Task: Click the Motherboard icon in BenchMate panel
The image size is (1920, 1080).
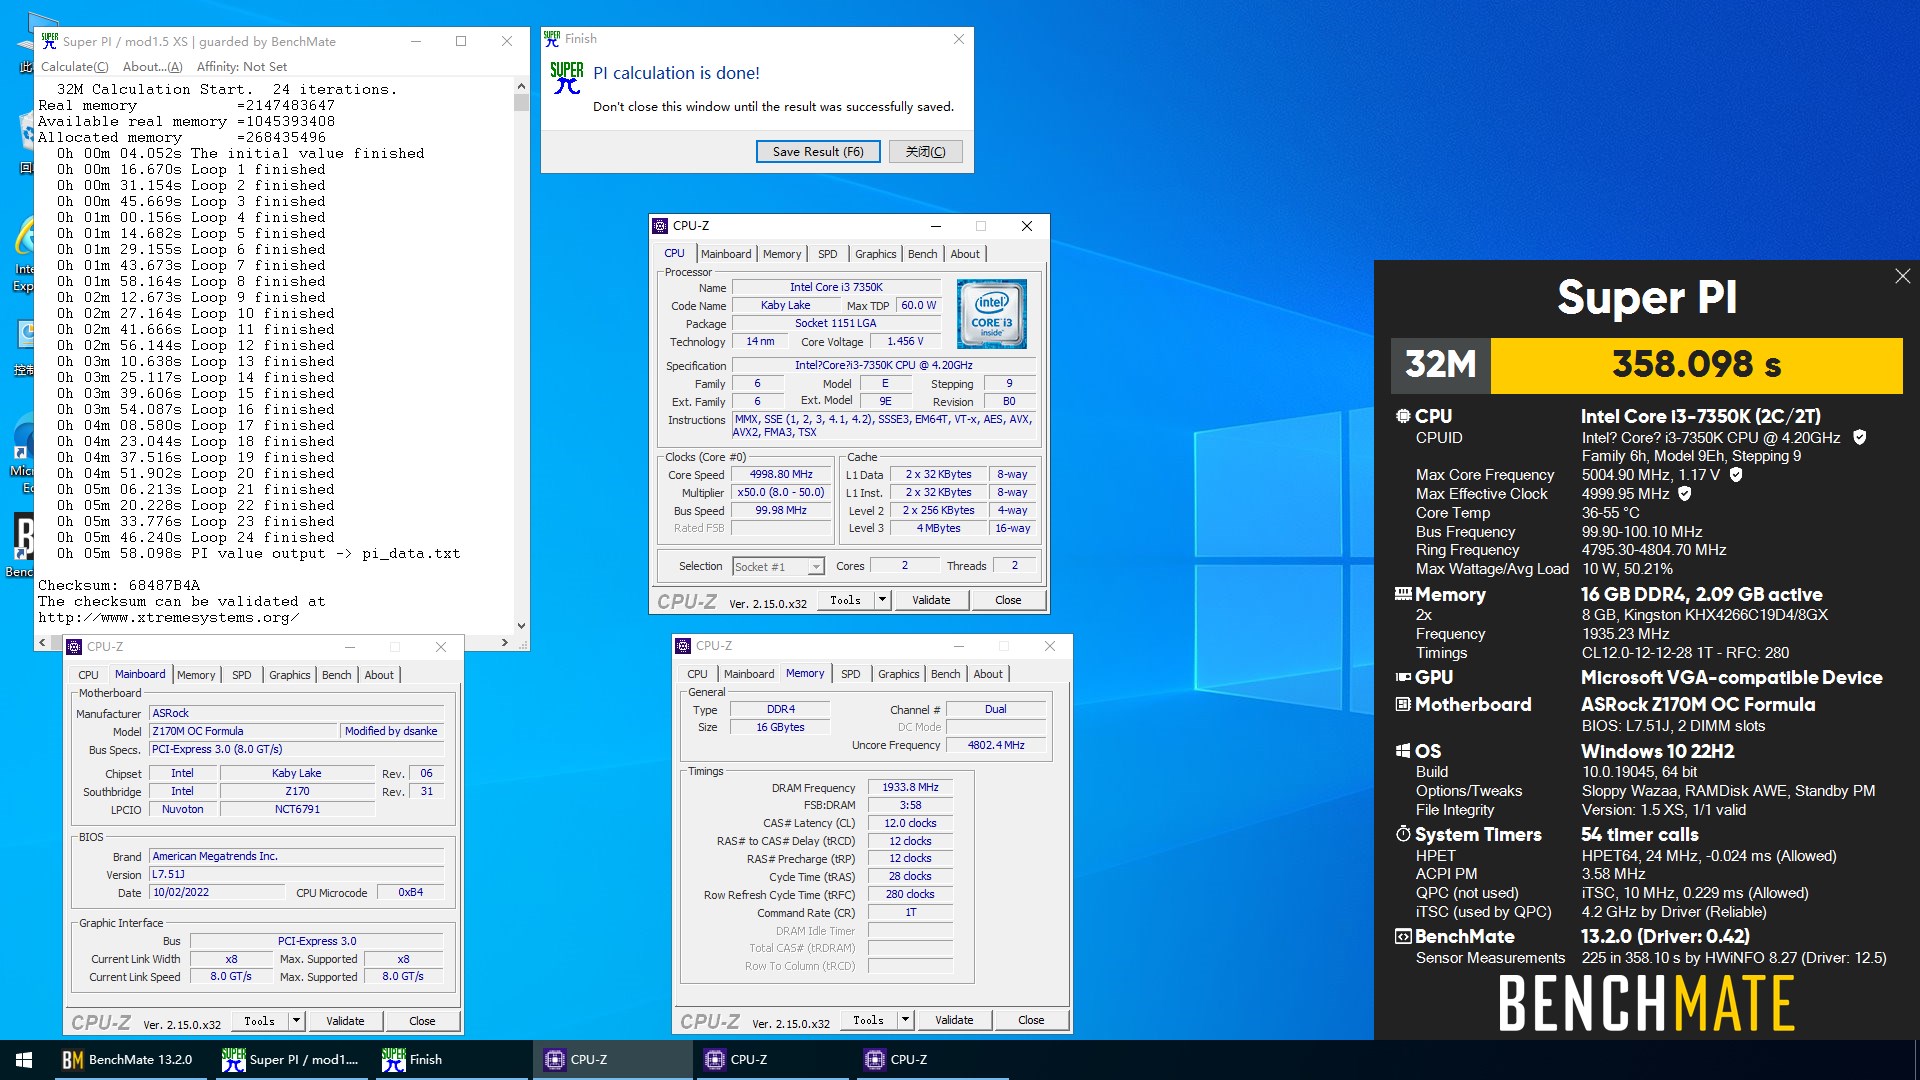Action: click(x=1403, y=704)
